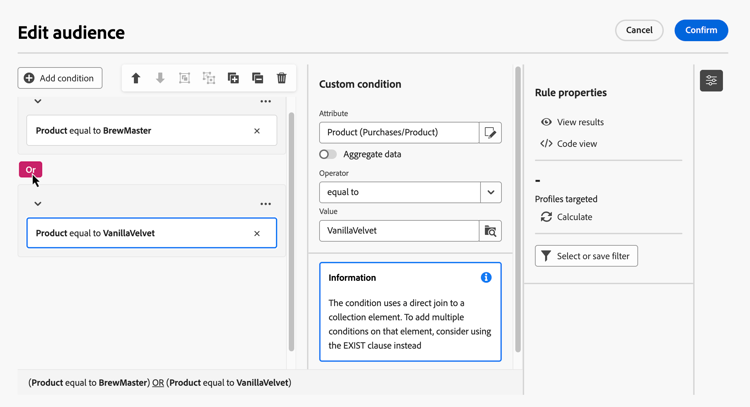This screenshot has width=750, height=407.
Task: Click the expand all plus icon
Action: tap(233, 78)
